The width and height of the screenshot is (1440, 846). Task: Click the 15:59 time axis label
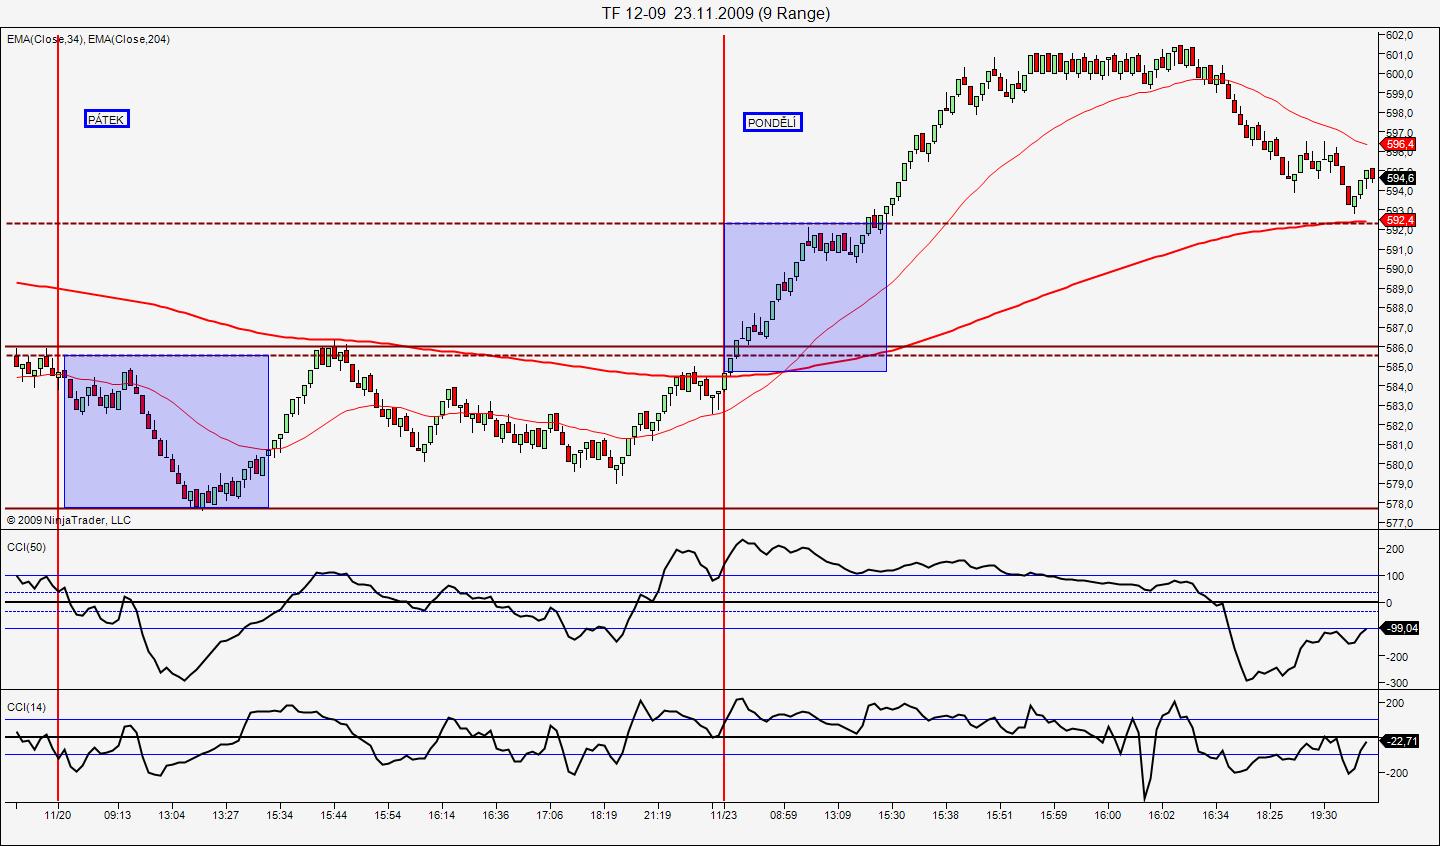pyautogui.click(x=1054, y=815)
